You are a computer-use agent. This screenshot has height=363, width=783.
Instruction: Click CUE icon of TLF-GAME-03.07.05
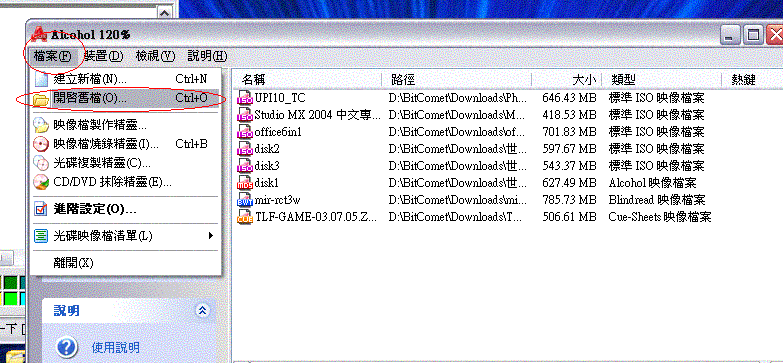(x=245, y=217)
